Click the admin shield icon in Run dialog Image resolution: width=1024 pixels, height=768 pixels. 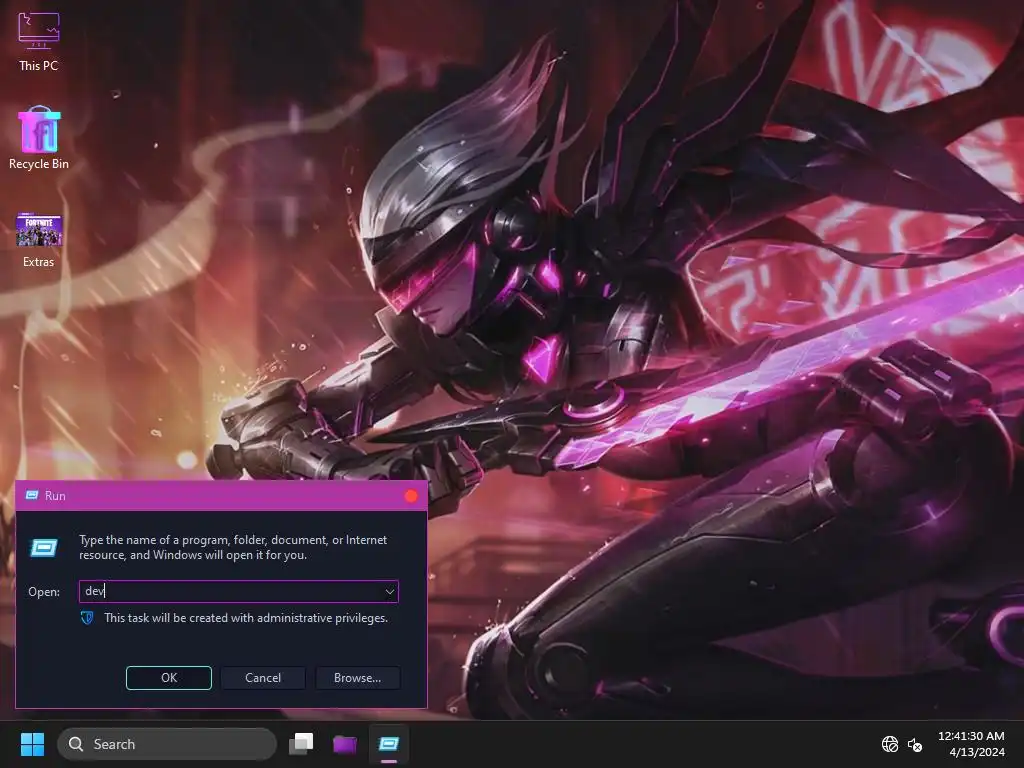tap(87, 618)
